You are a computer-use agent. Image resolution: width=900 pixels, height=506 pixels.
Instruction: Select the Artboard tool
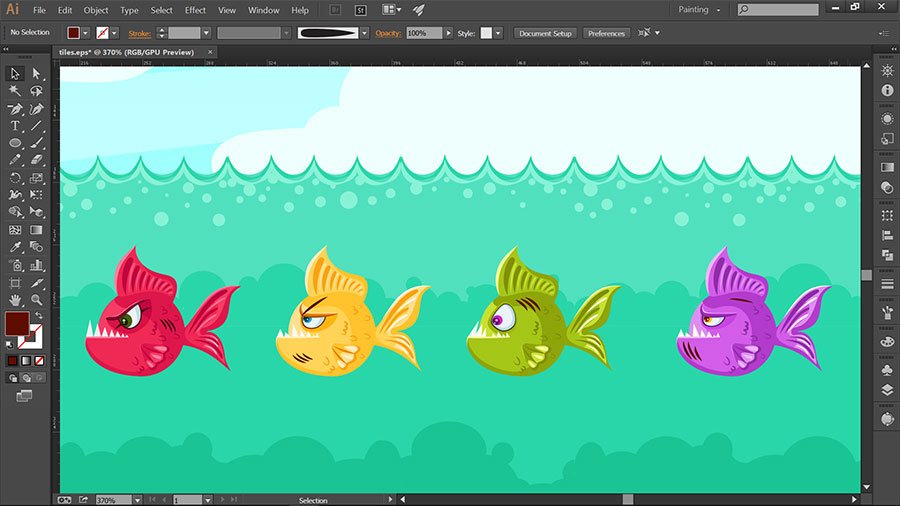pyautogui.click(x=15, y=283)
